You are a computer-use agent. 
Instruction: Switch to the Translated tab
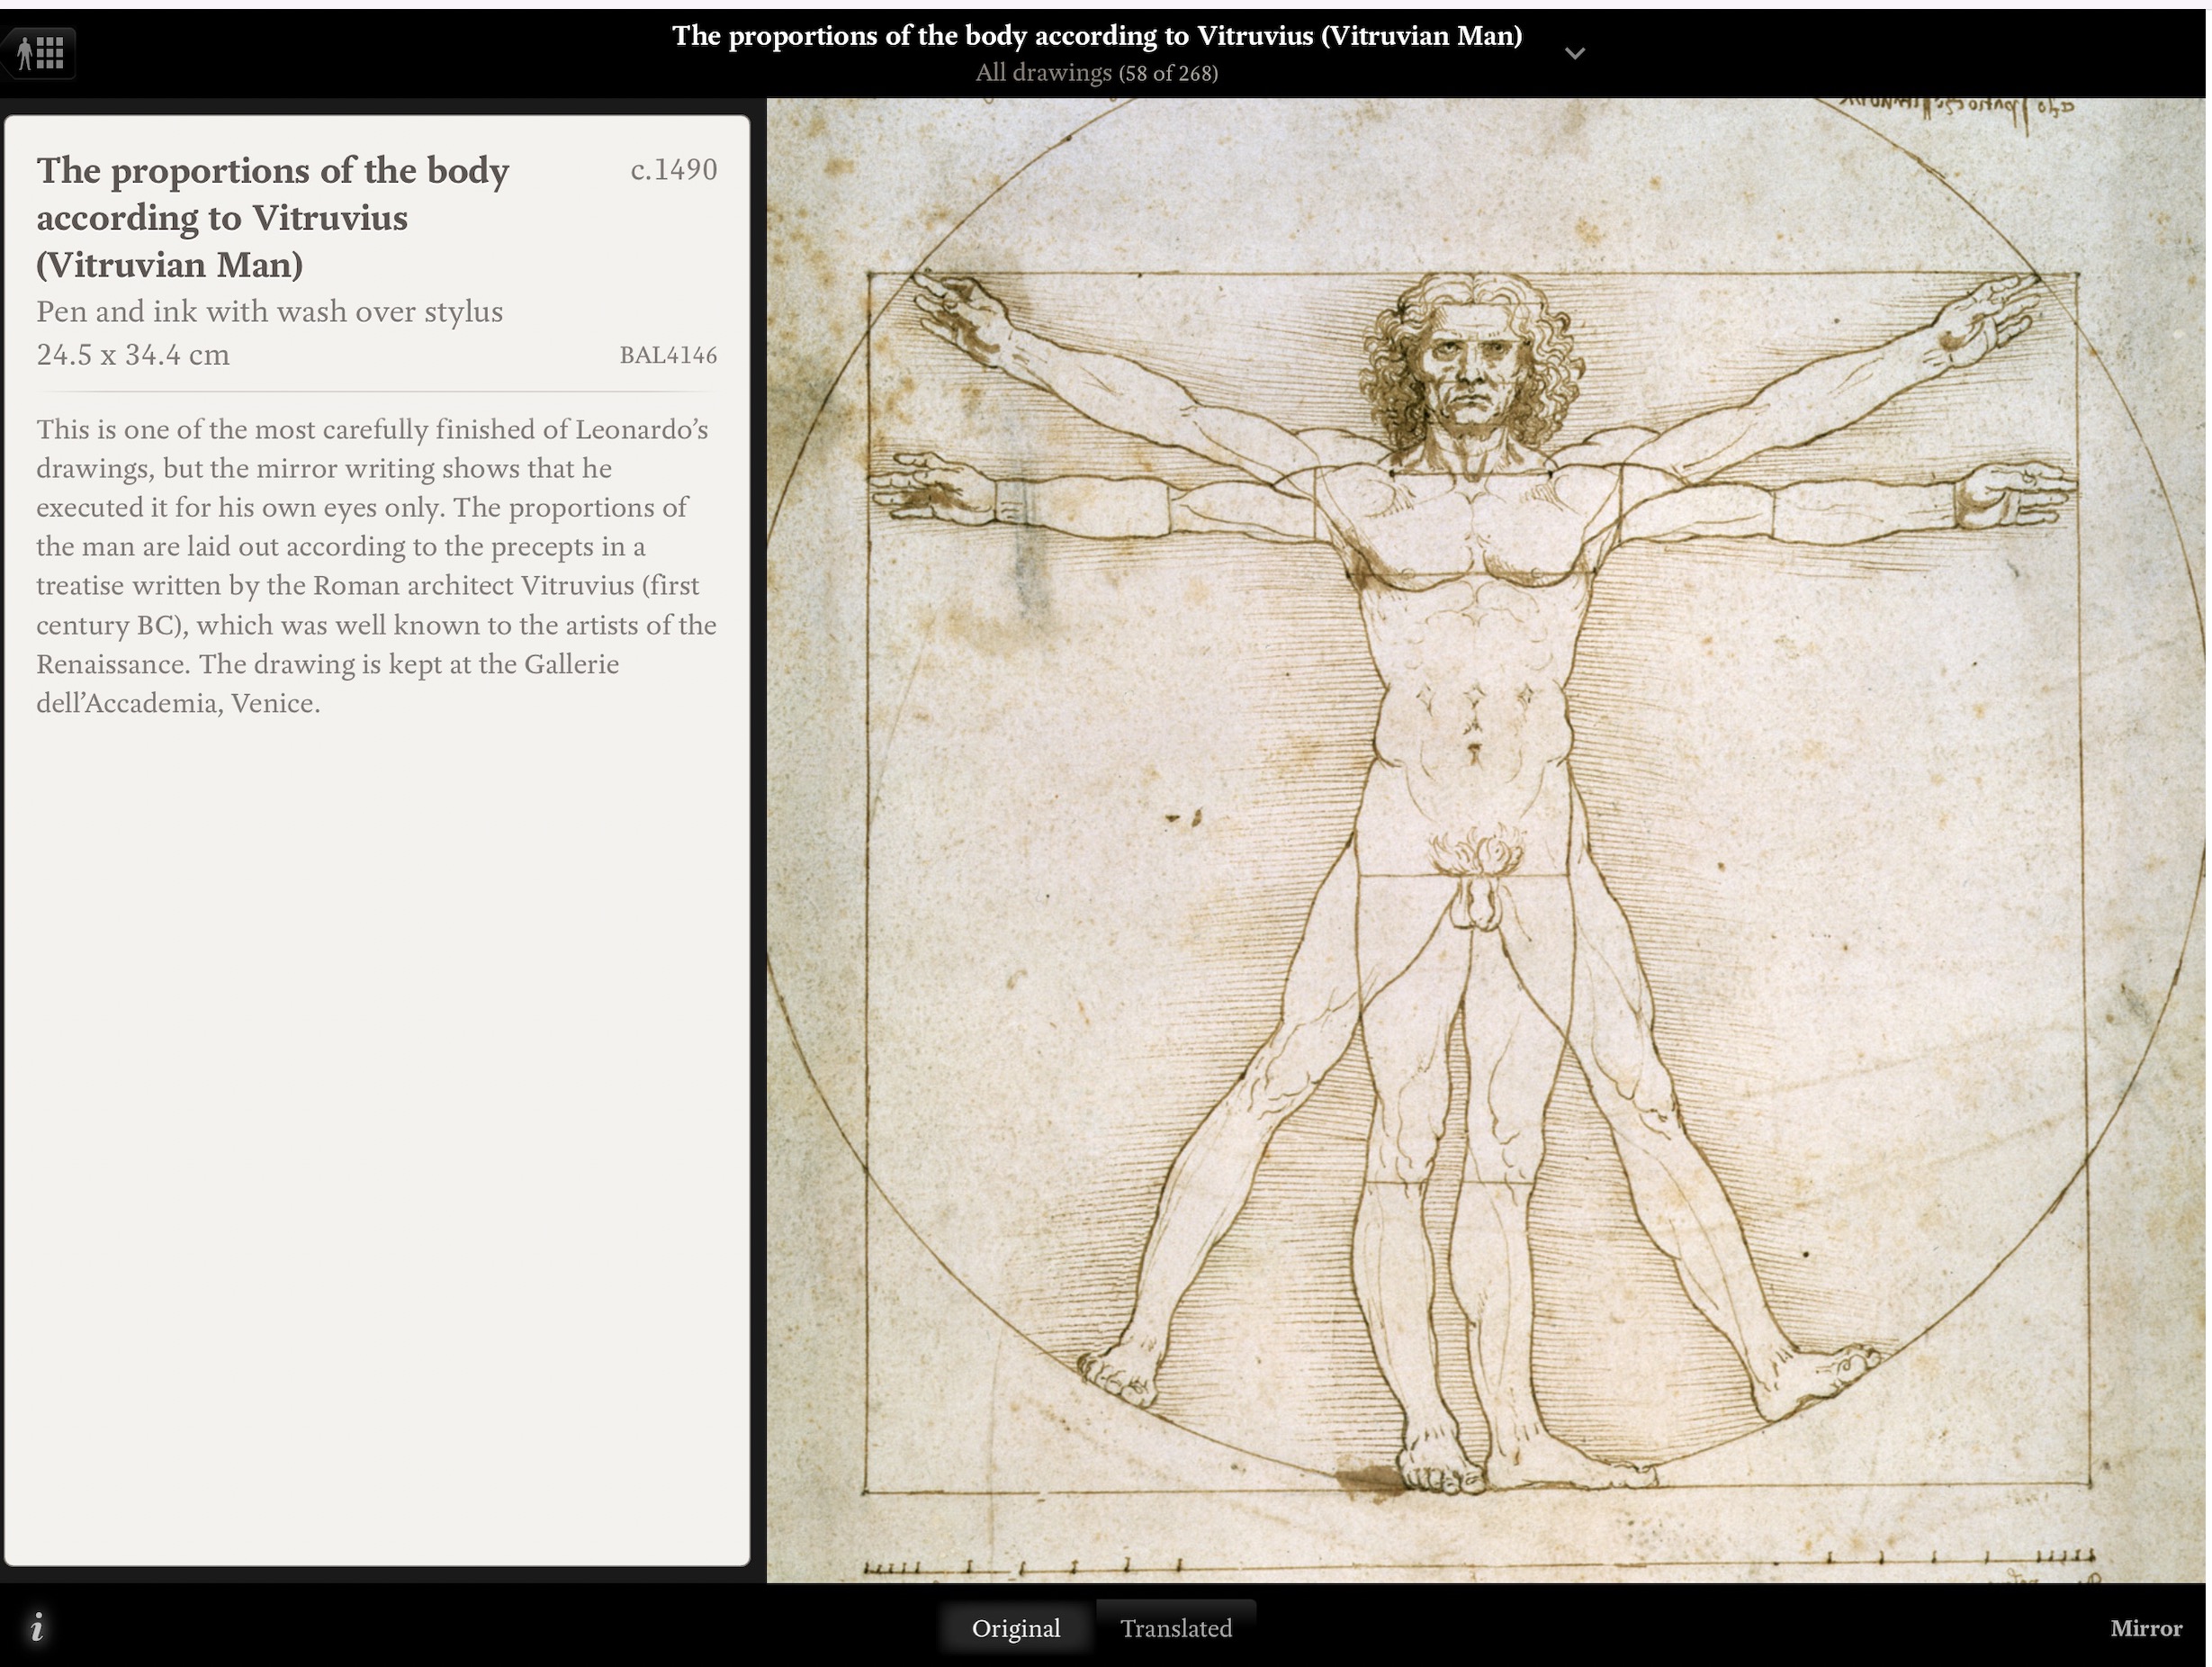tap(1176, 1628)
